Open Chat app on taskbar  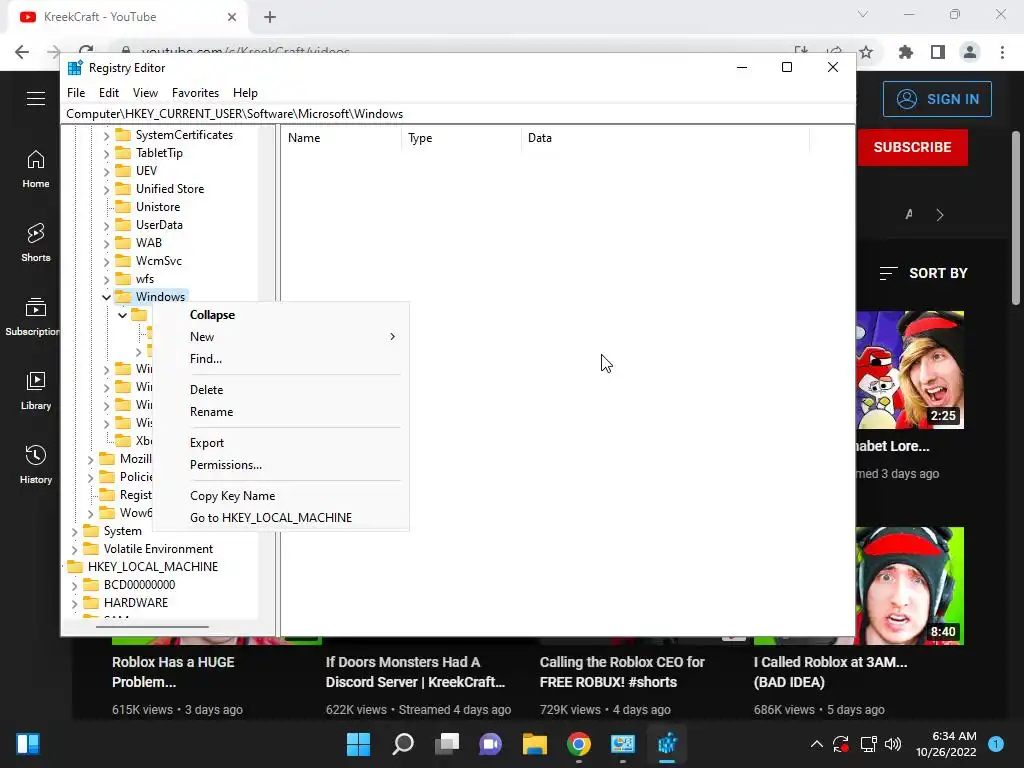point(490,744)
